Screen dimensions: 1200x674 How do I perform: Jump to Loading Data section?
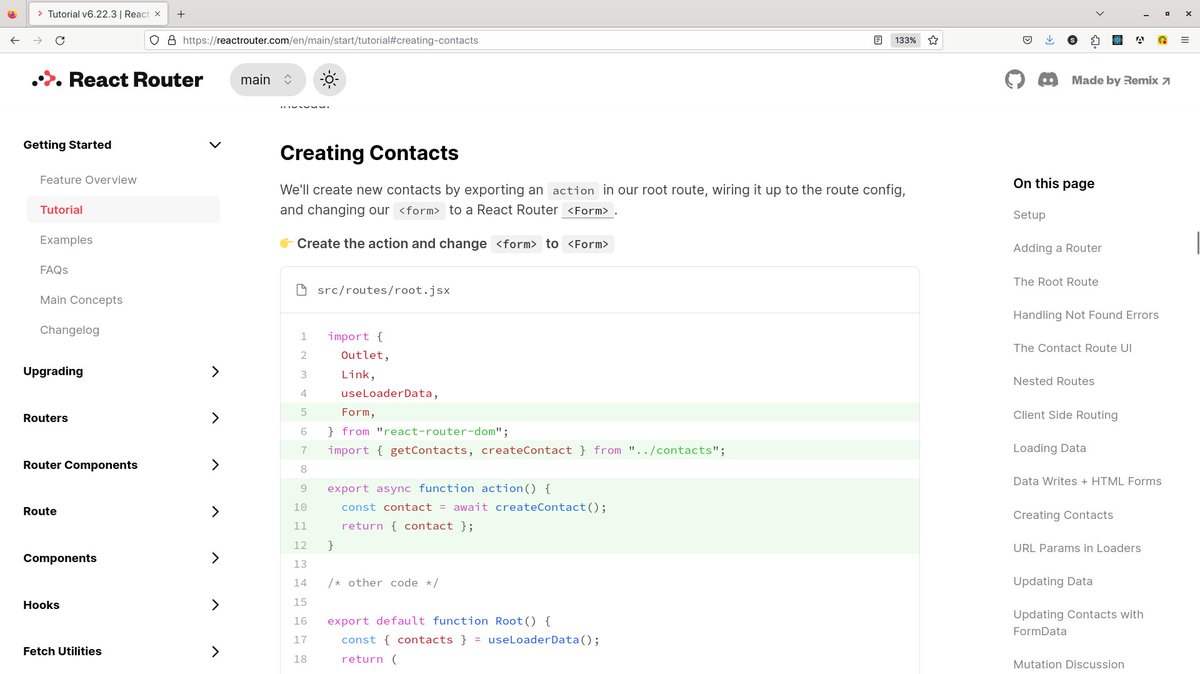(1049, 448)
